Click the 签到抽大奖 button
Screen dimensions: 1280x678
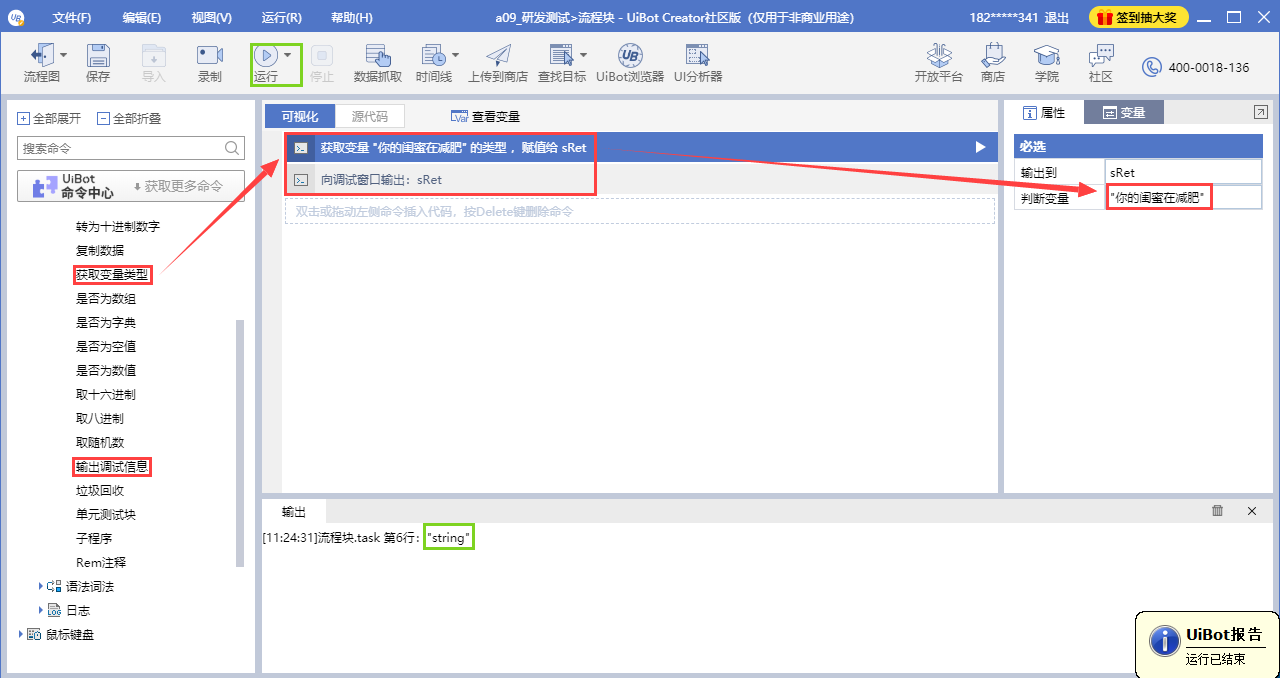click(x=1139, y=18)
